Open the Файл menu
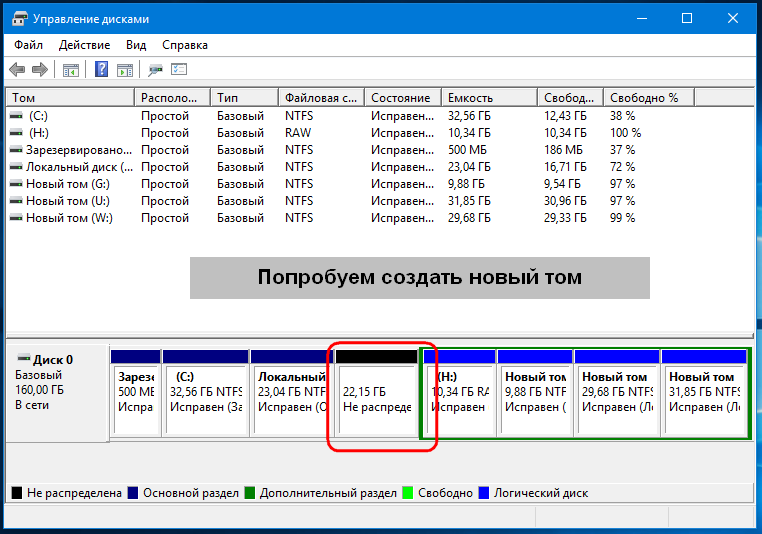 click(x=28, y=45)
